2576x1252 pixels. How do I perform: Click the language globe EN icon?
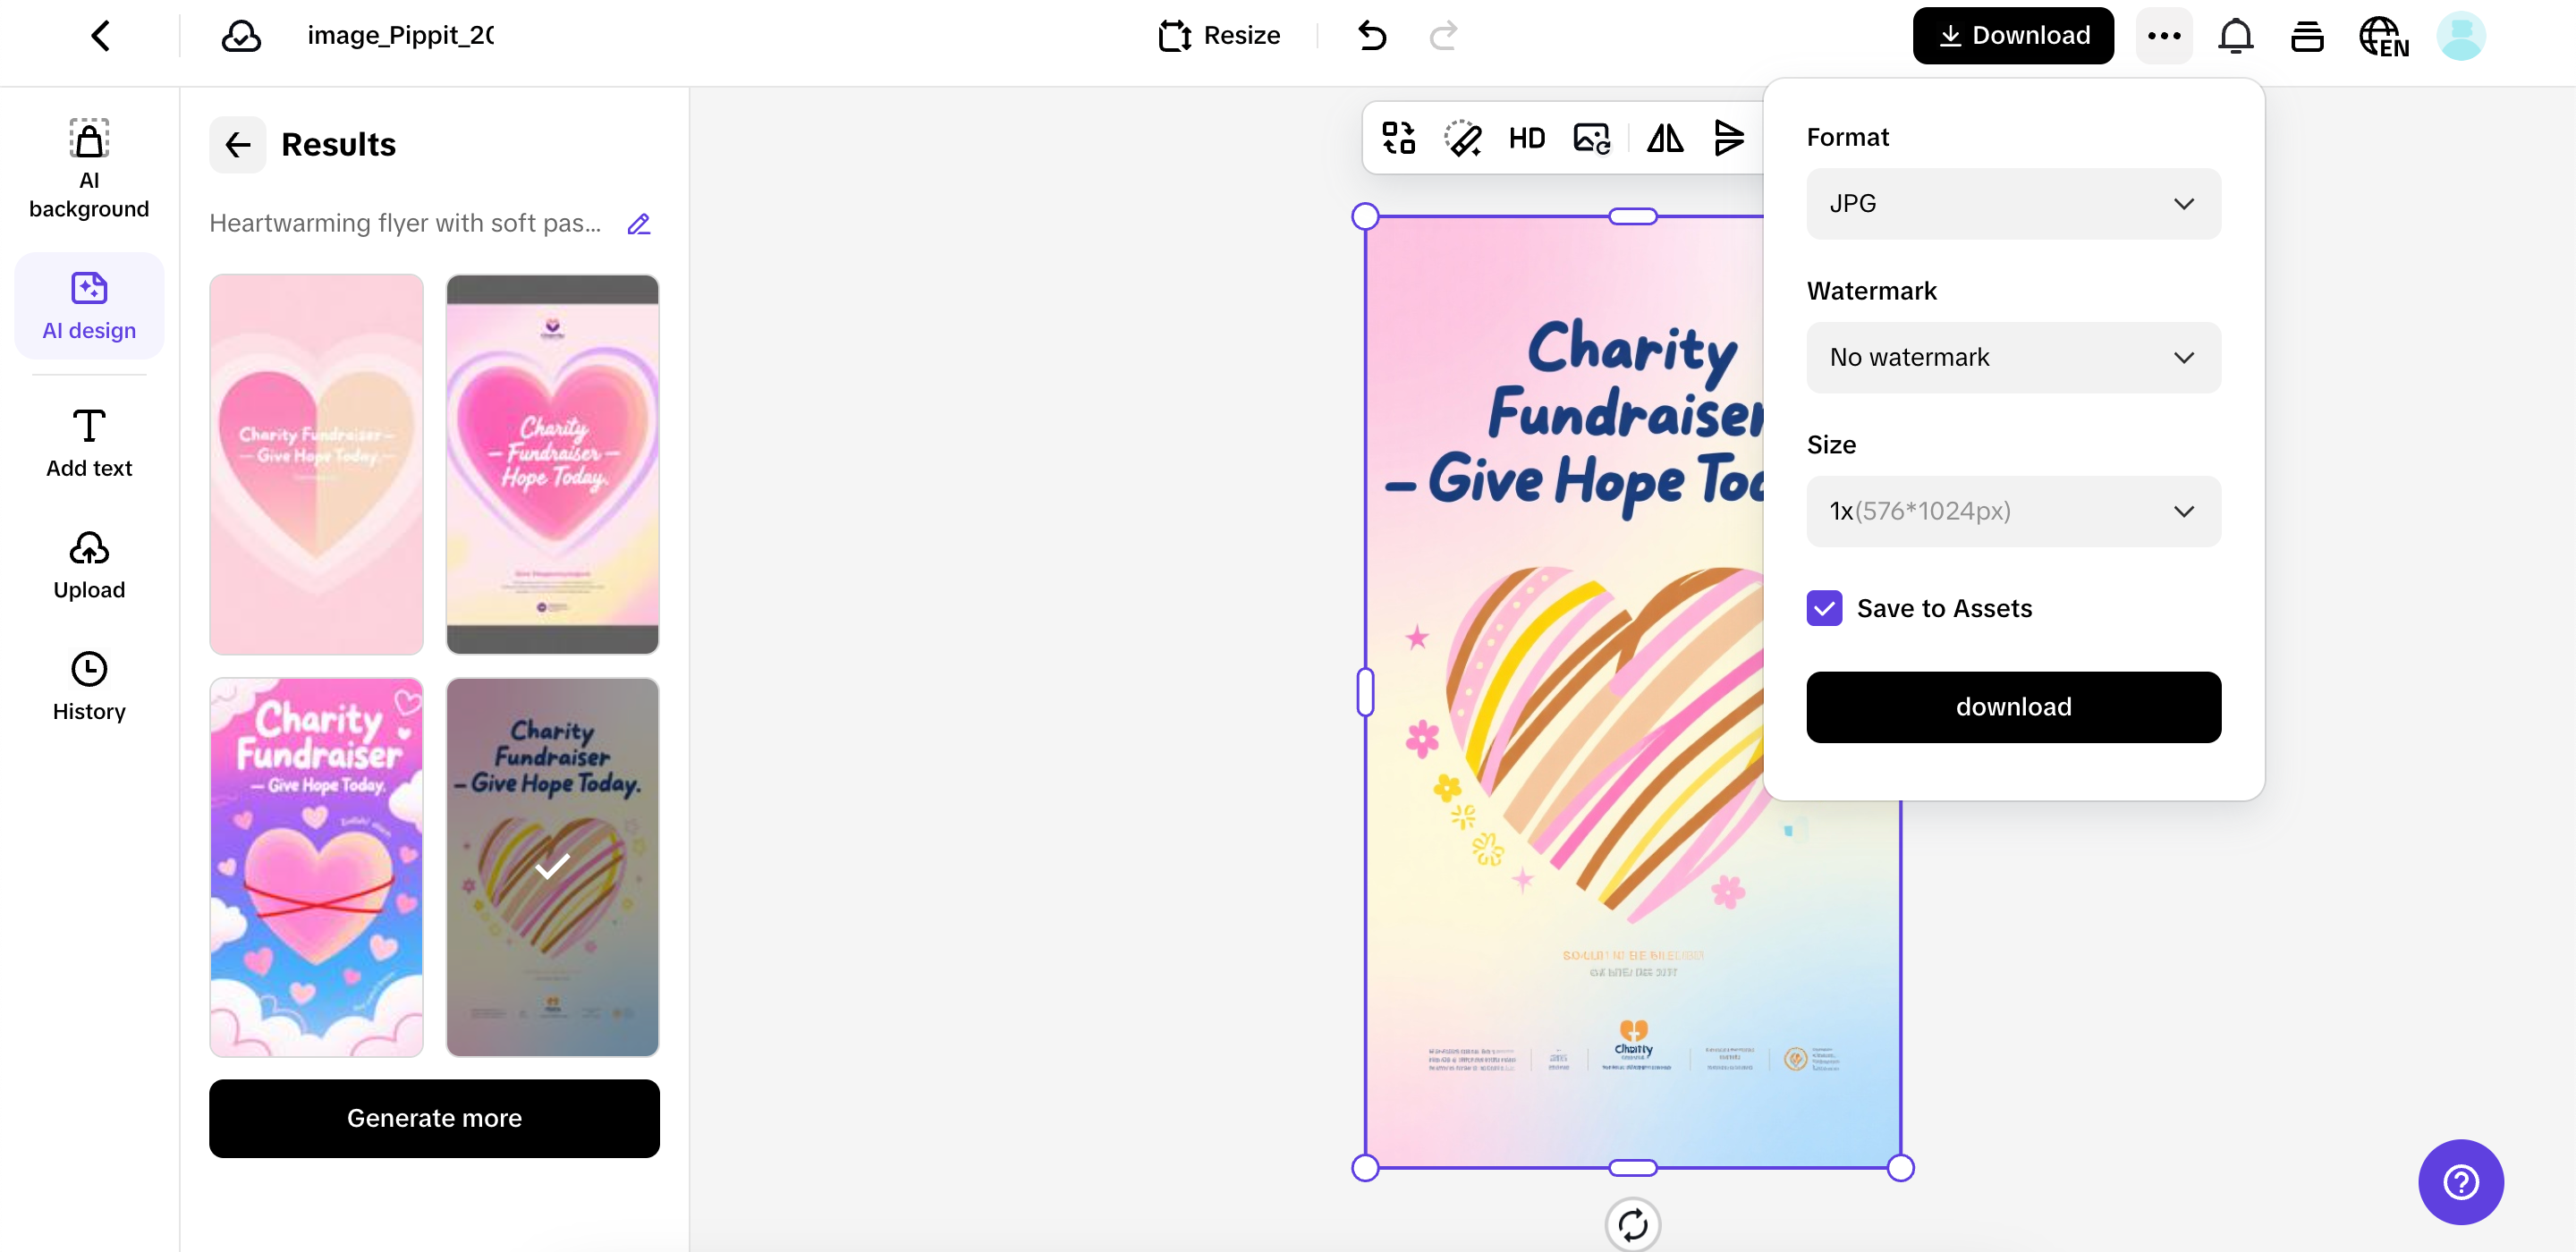2383,36
